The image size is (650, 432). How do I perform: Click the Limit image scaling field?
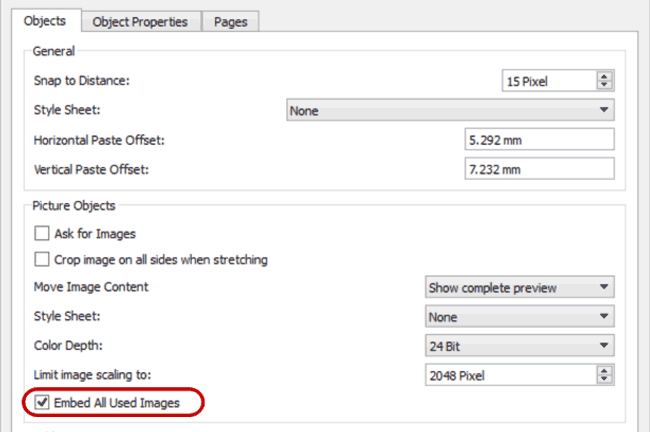coord(511,375)
